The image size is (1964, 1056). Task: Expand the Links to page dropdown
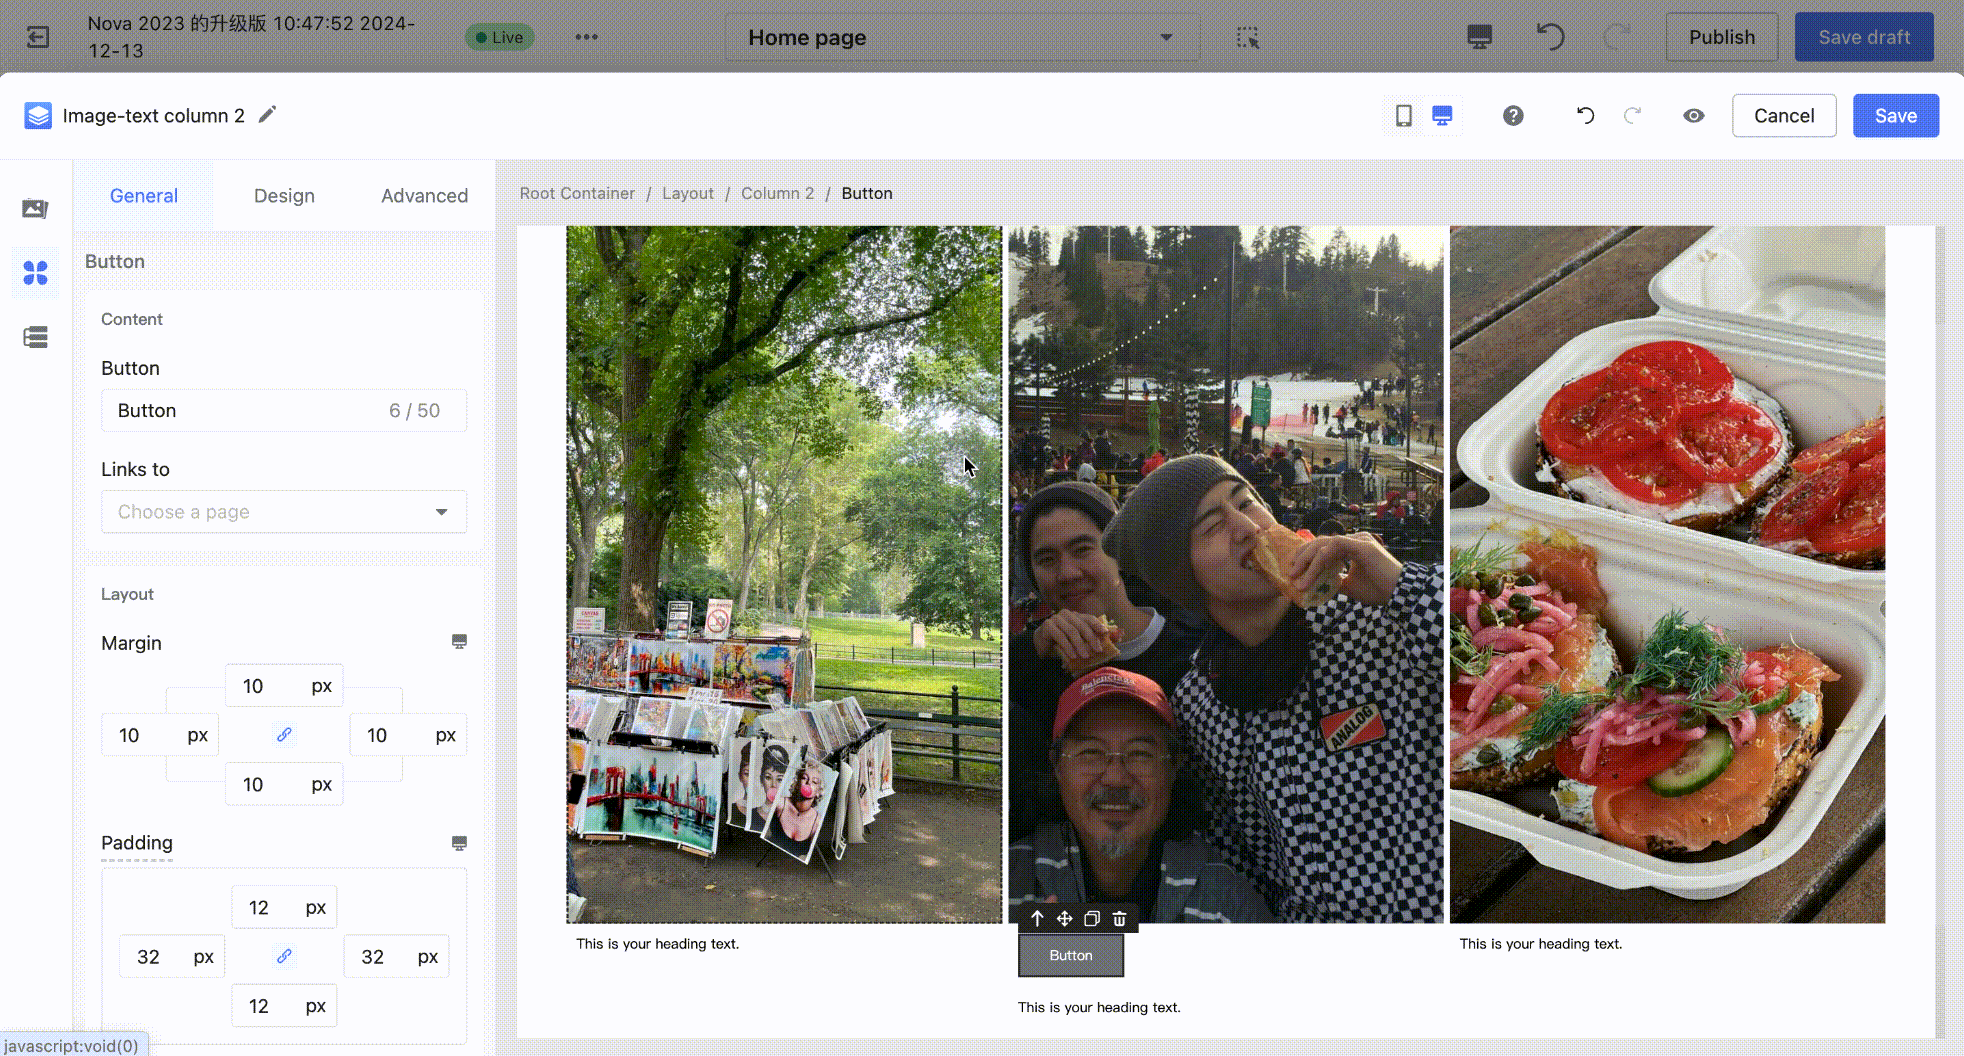pyautogui.click(x=284, y=512)
